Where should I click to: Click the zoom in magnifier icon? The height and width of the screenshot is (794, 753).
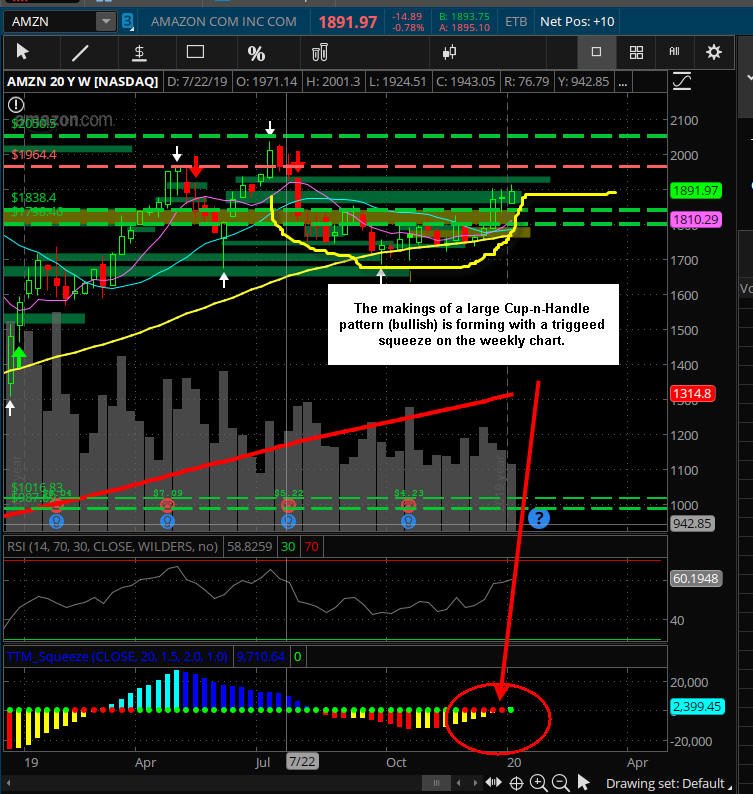click(x=538, y=783)
